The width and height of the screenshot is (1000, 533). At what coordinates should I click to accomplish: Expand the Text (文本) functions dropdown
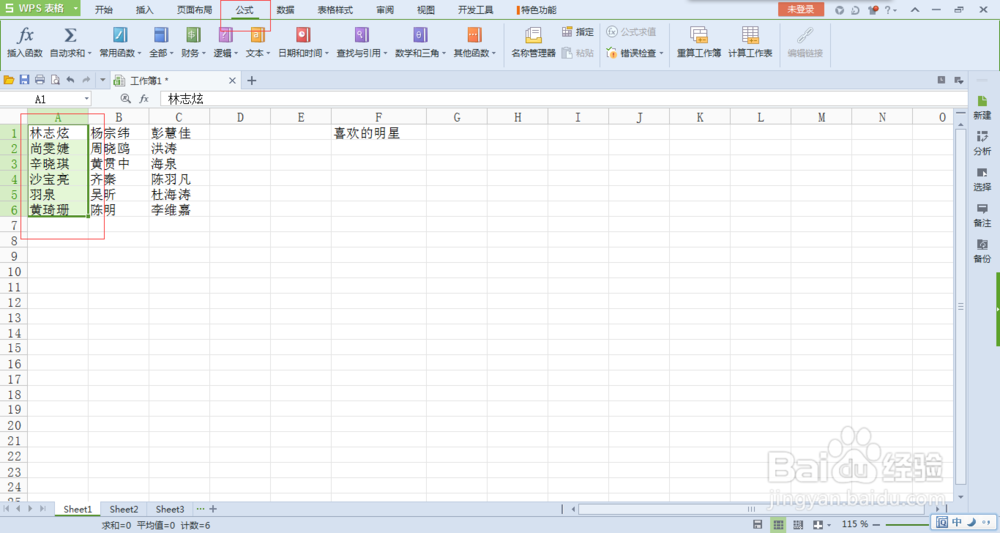coord(268,54)
